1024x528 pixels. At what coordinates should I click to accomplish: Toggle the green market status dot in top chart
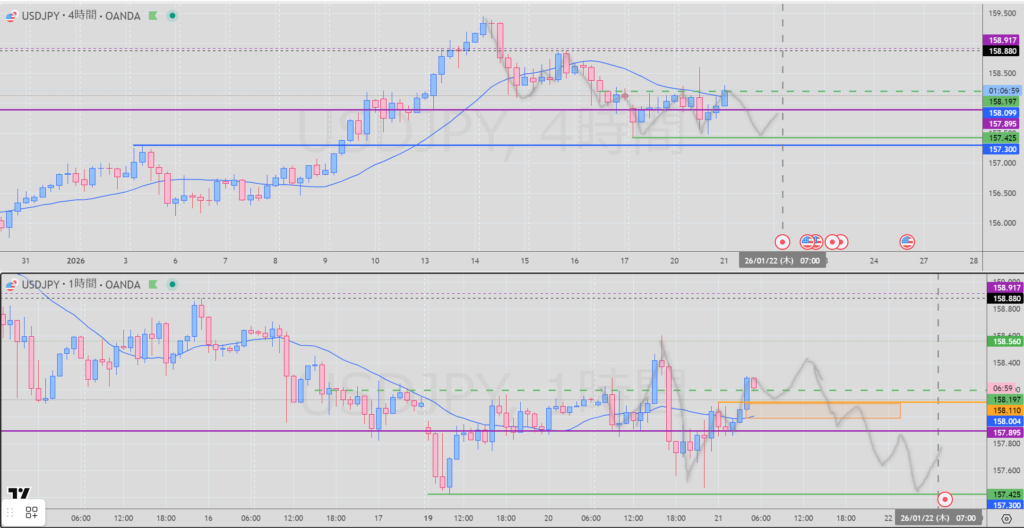[x=173, y=17]
